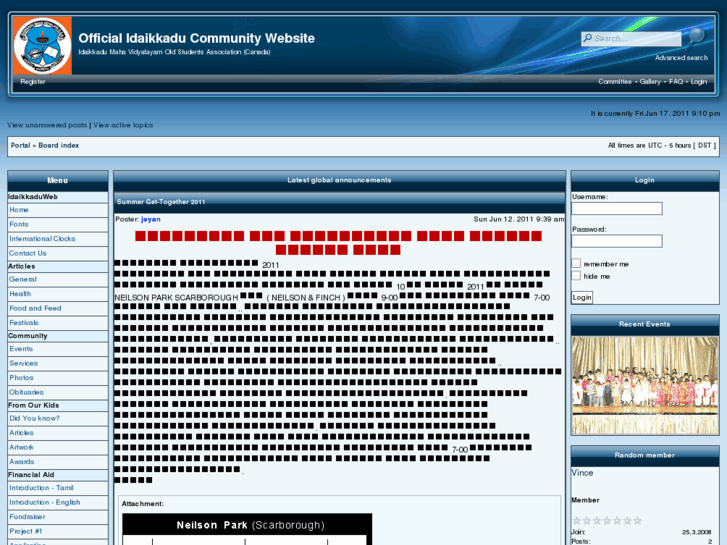Image resolution: width=727 pixels, height=545 pixels.
Task: Open Health articles
Action: [x=20, y=294]
